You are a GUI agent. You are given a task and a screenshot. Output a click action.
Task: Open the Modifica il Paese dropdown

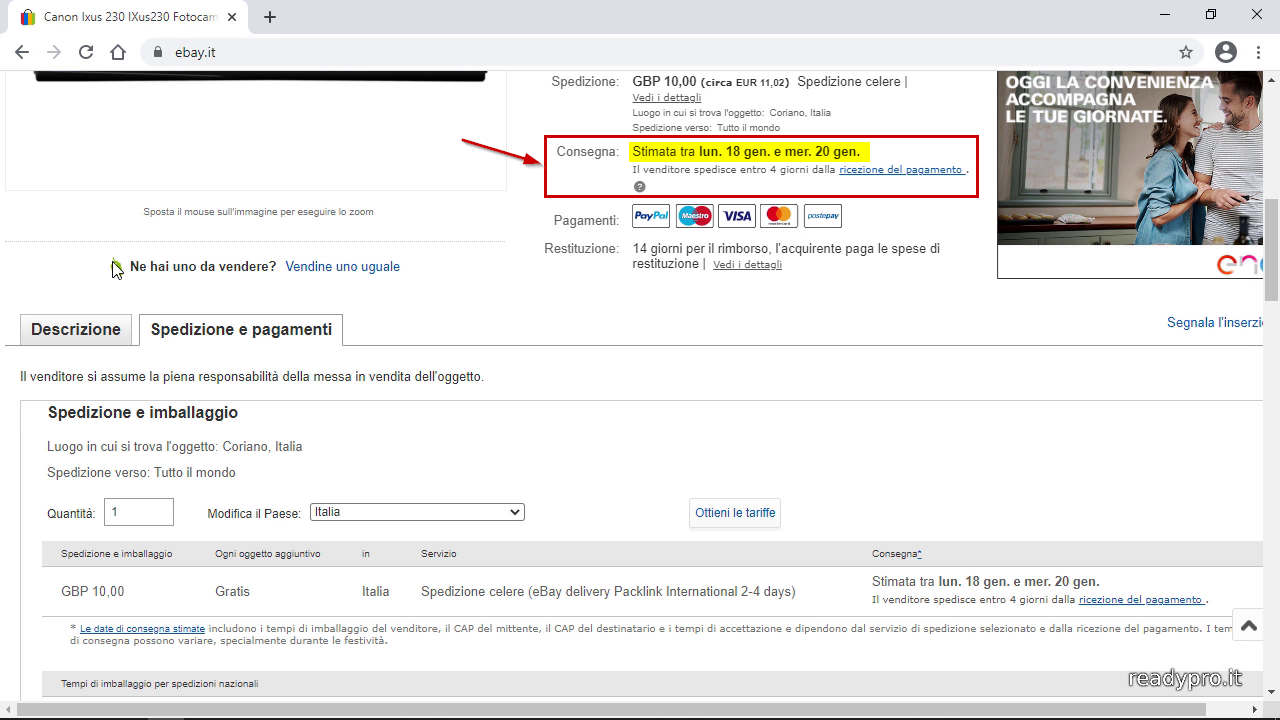click(417, 512)
